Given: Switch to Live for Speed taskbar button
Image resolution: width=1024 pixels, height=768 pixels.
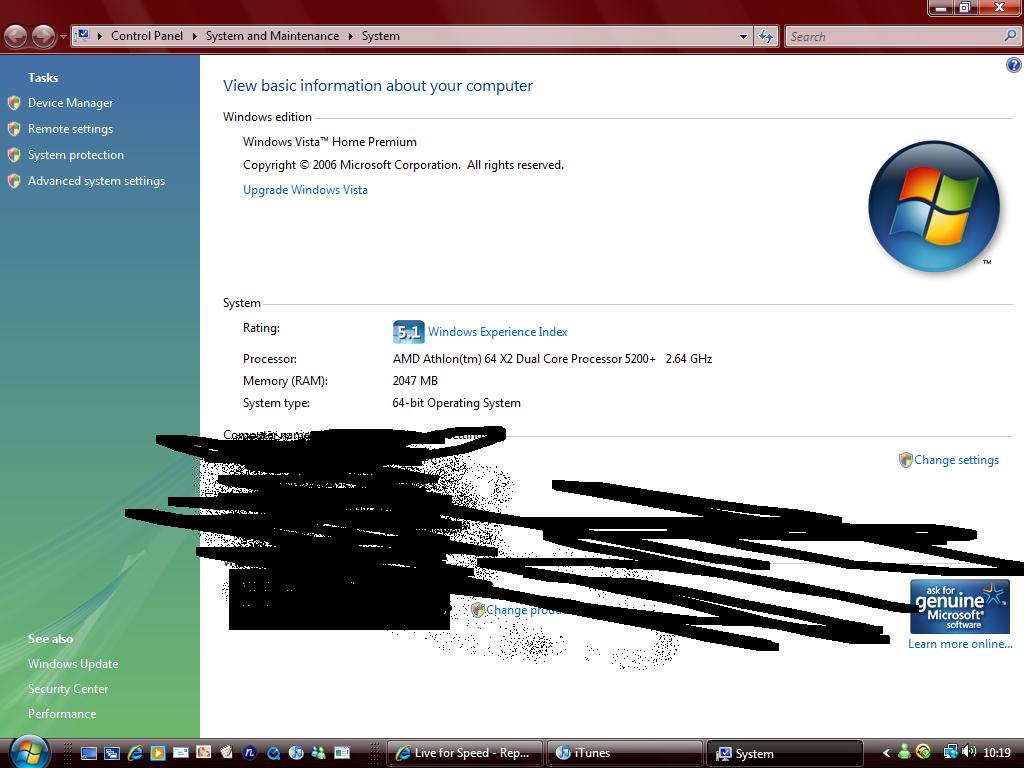Looking at the screenshot, I should 464,753.
